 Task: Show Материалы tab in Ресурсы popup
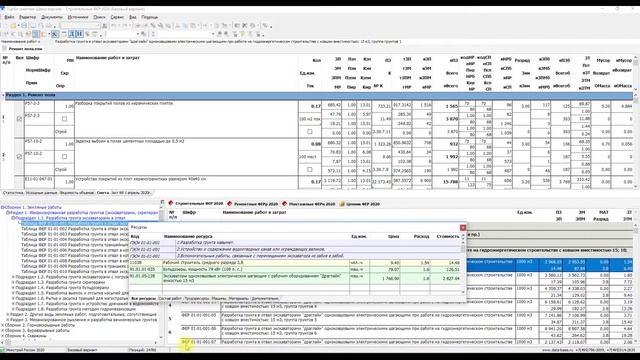click(x=239, y=299)
